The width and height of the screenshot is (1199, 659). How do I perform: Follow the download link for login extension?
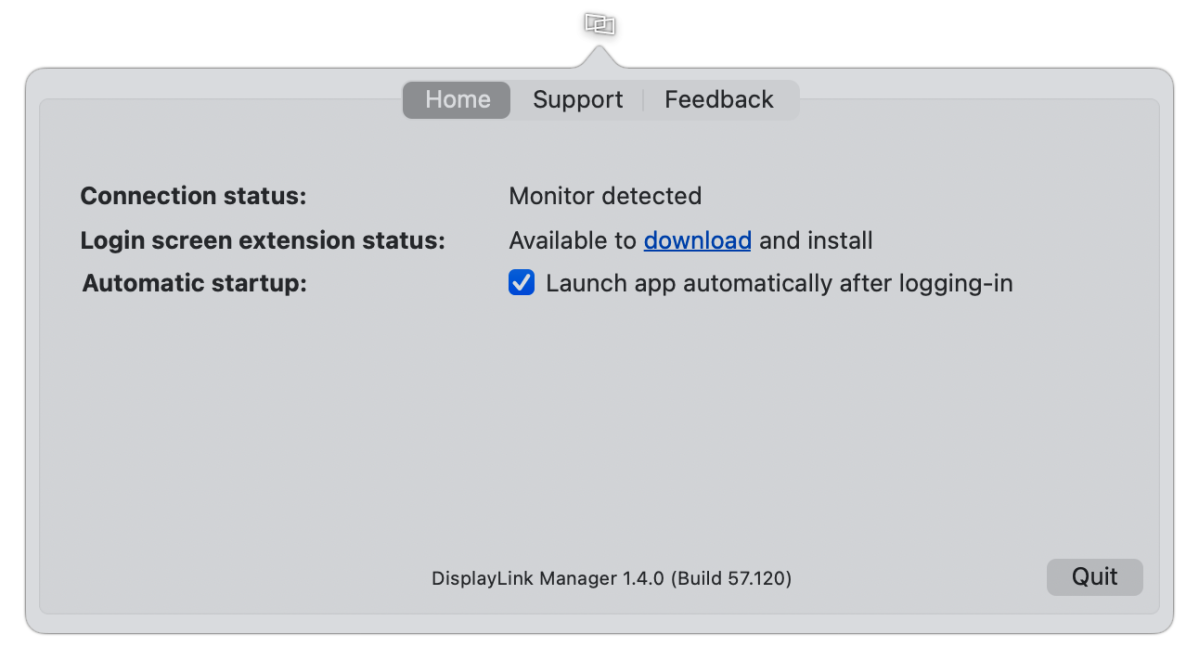tap(697, 241)
